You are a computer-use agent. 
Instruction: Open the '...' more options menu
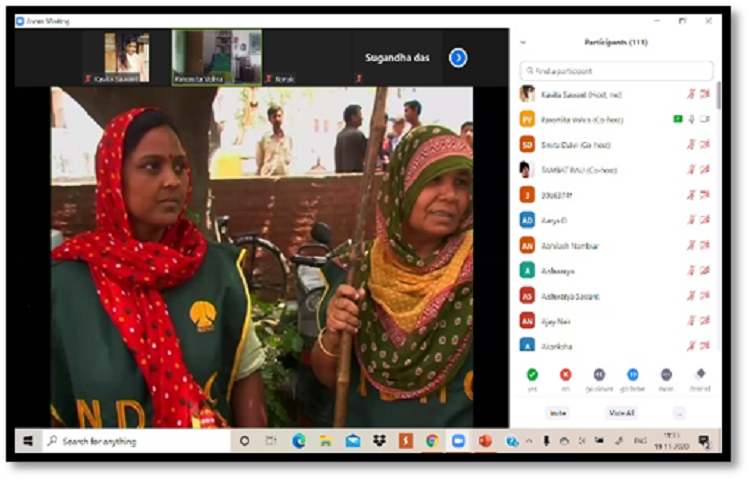coord(680,413)
